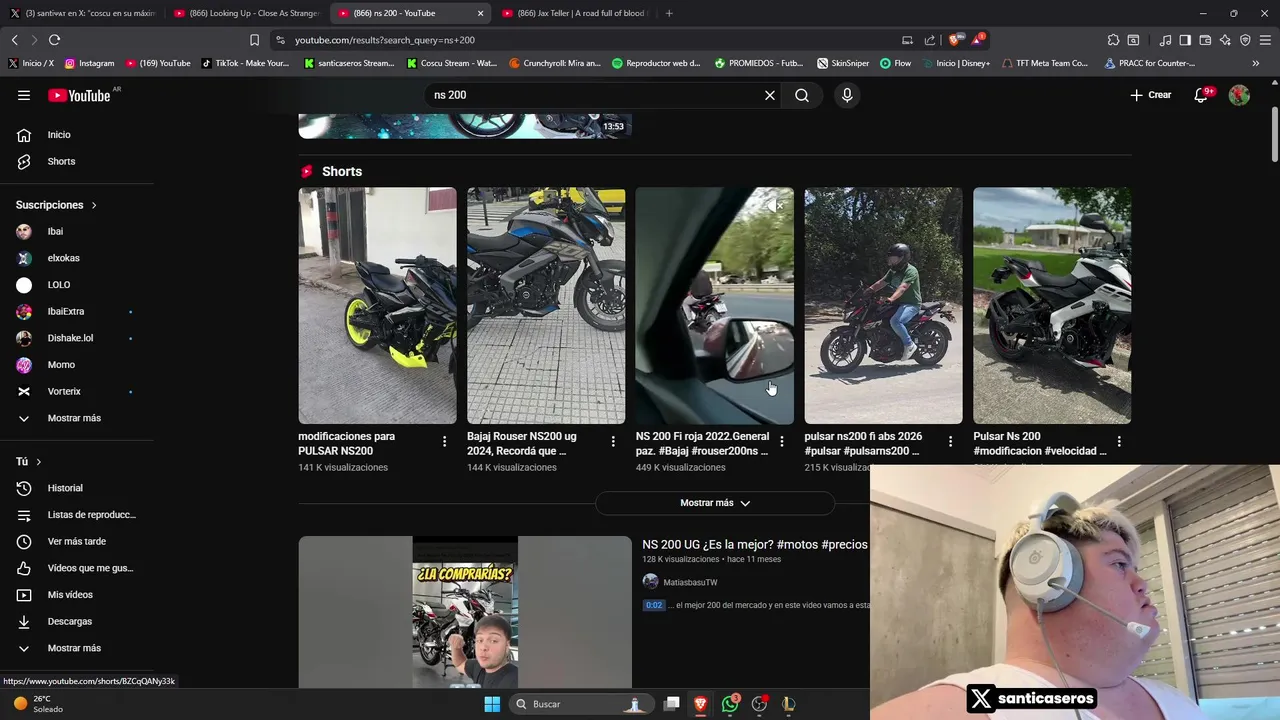Open the YouTube hamburger guide menu
The width and height of the screenshot is (1280, 720).
point(24,95)
